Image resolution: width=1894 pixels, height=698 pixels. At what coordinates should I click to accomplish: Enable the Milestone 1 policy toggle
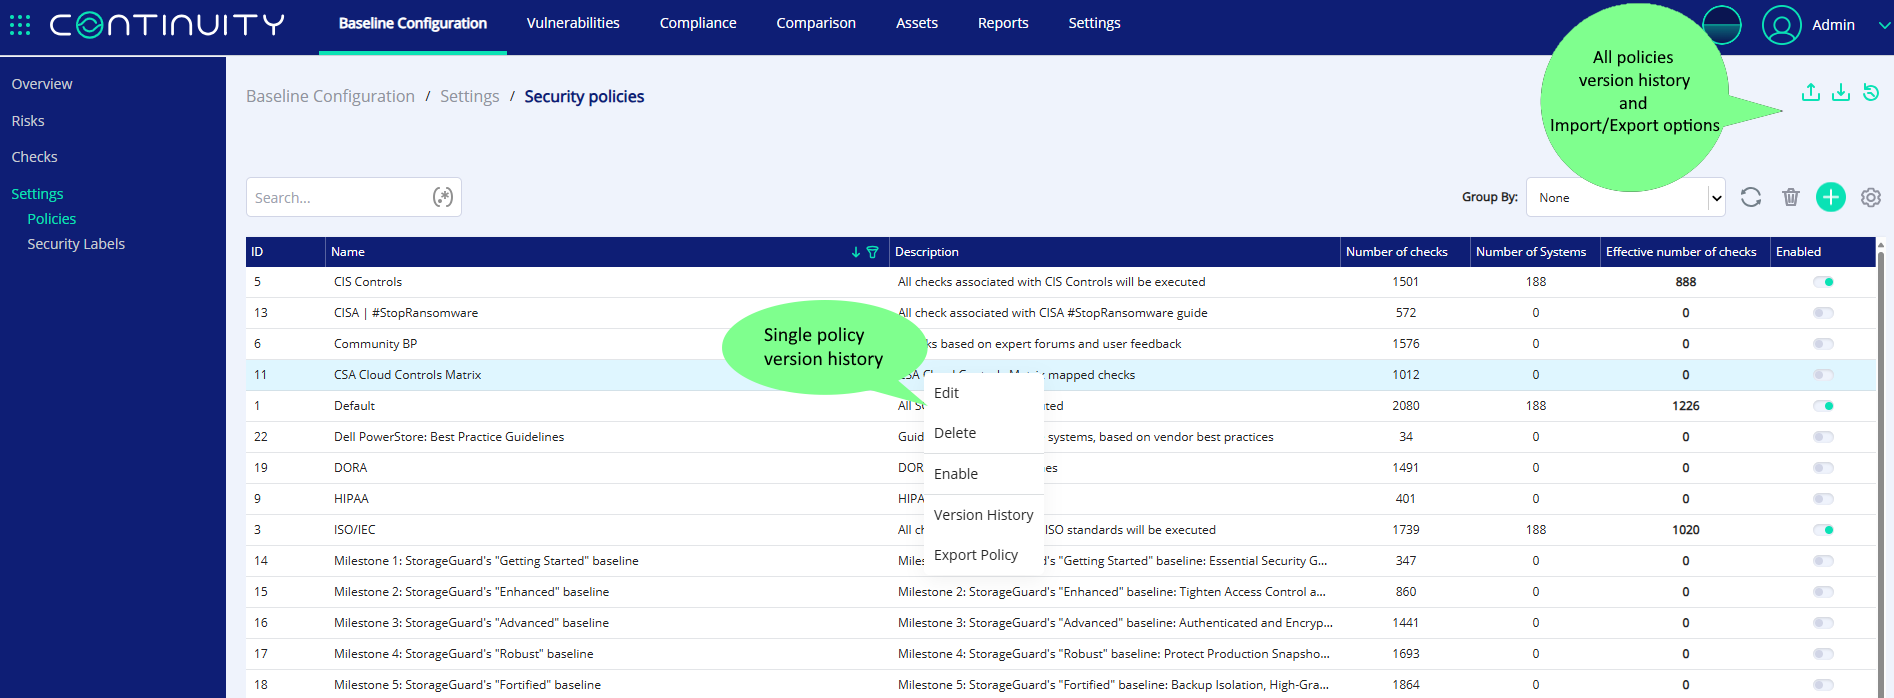[1823, 561]
